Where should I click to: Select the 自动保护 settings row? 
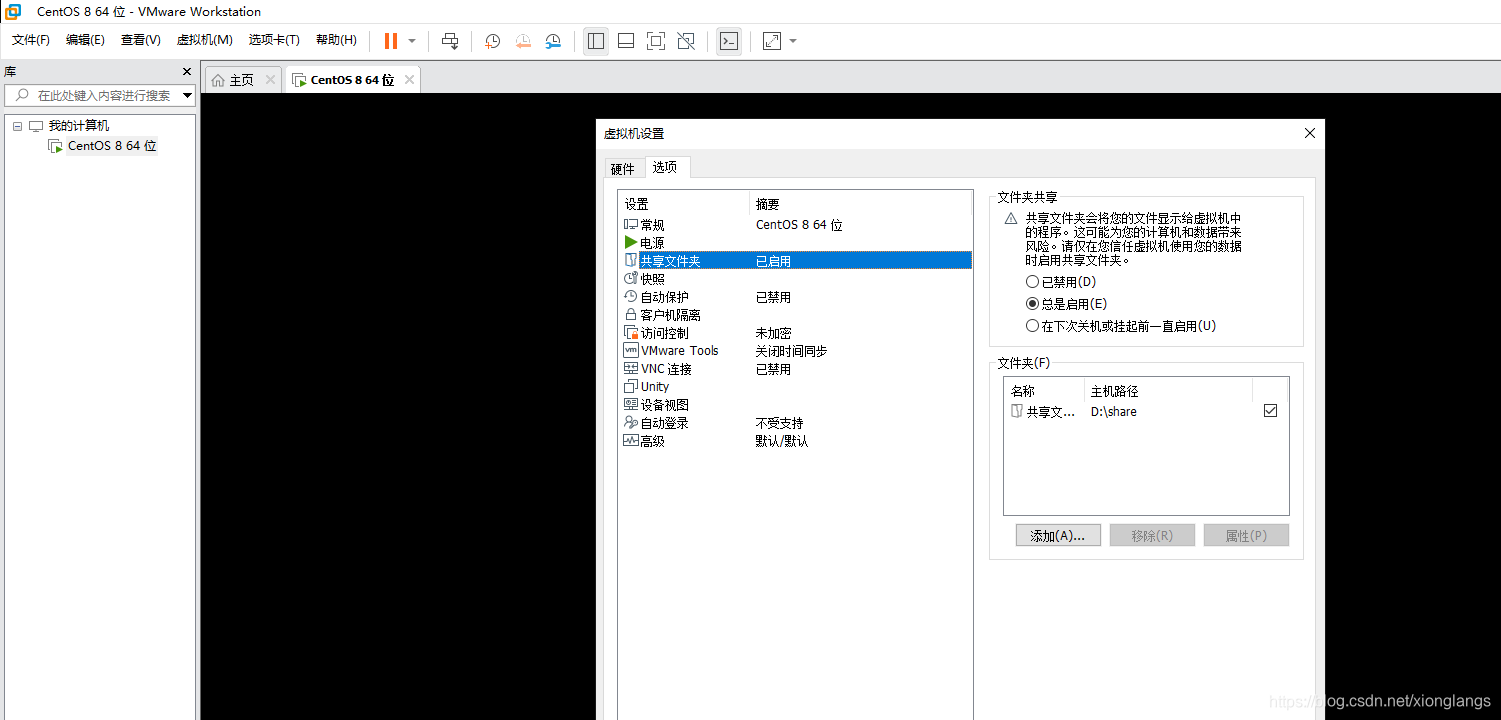[795, 297]
